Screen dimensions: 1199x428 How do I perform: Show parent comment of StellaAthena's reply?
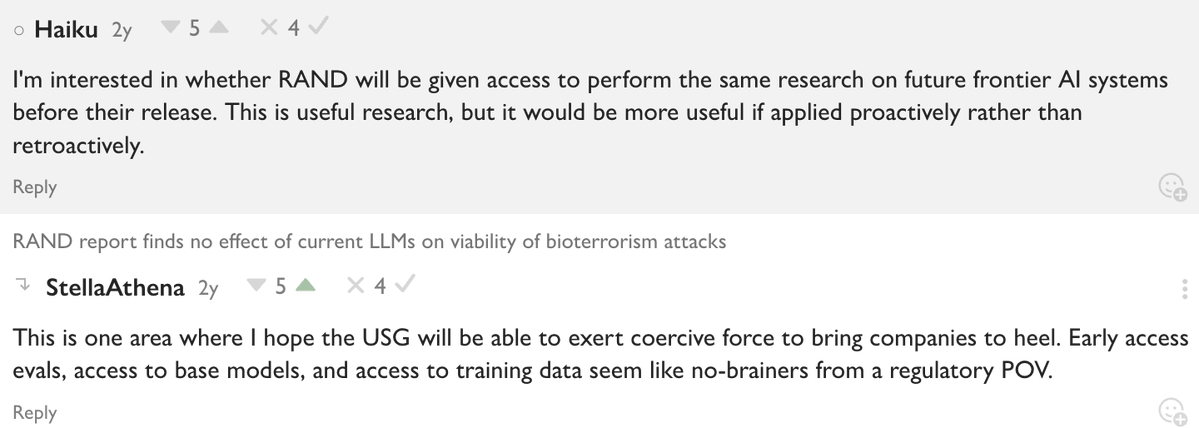coord(23,288)
